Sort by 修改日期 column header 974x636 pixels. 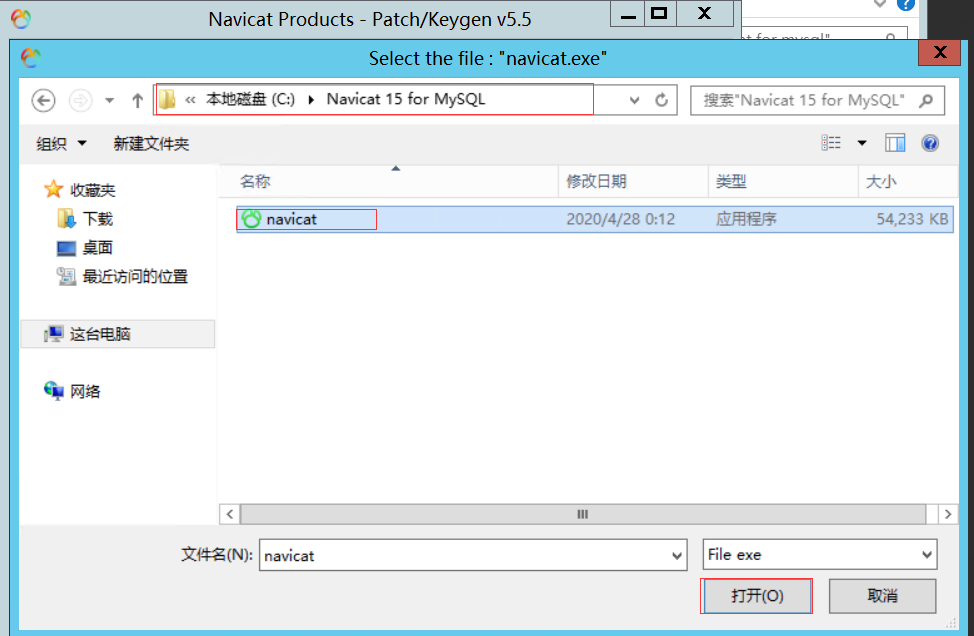633,181
